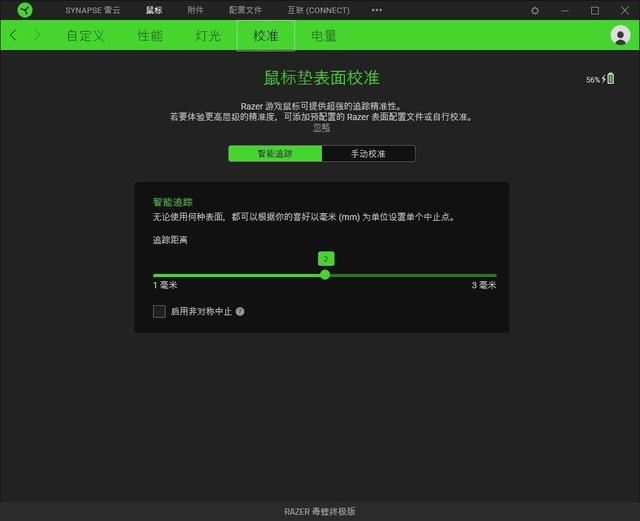Open the 鼠标 top menu tab

[x=154, y=10]
